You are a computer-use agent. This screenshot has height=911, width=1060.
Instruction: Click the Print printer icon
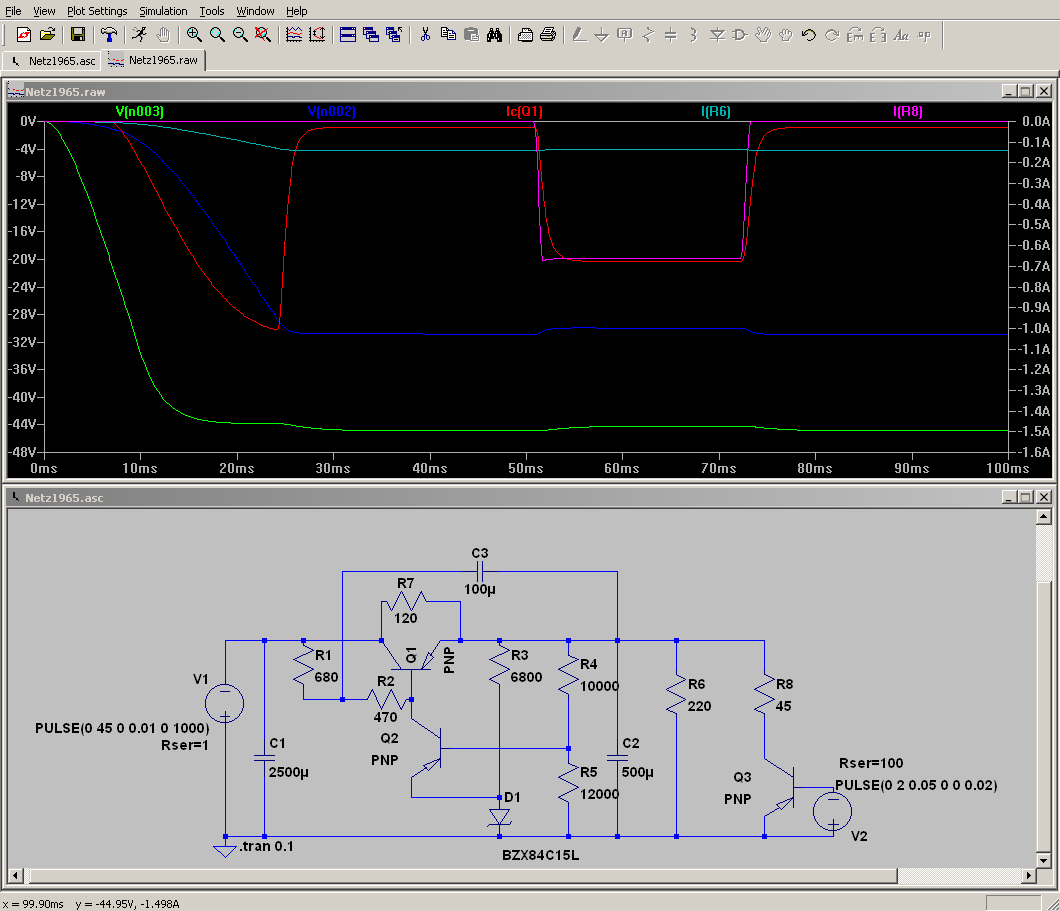pyautogui.click(x=548, y=34)
